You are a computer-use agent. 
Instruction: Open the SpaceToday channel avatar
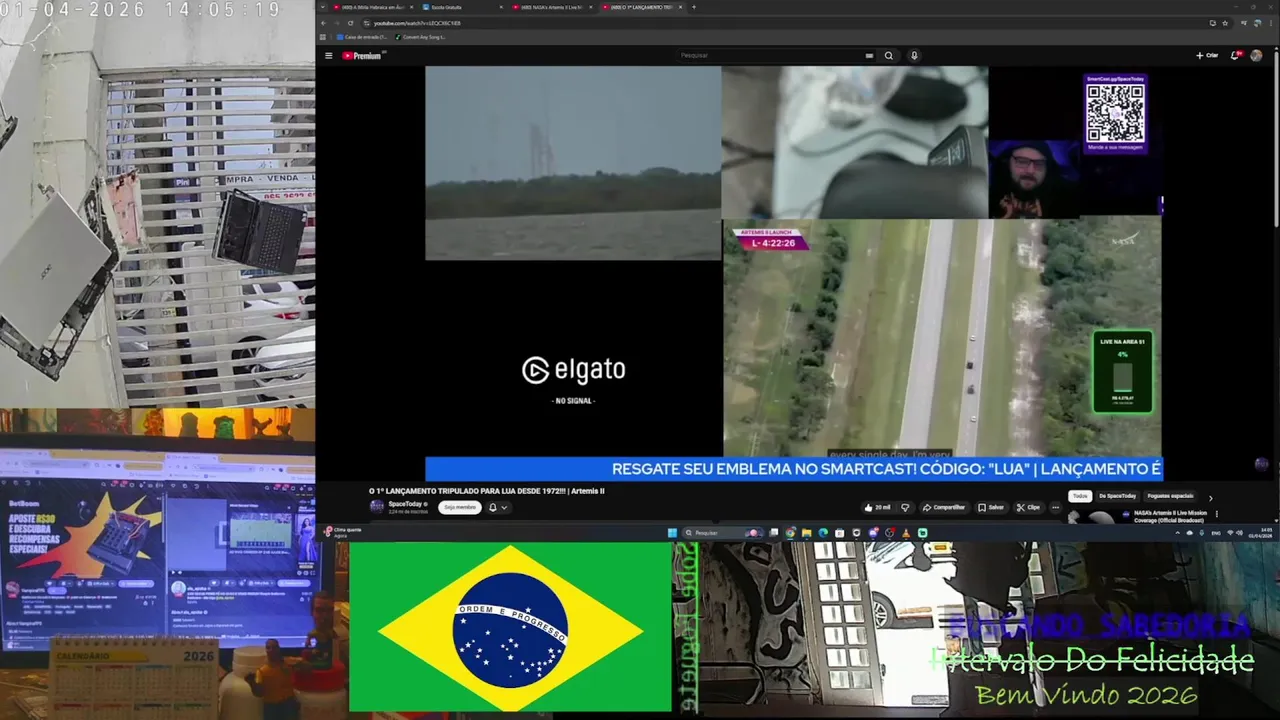click(377, 506)
